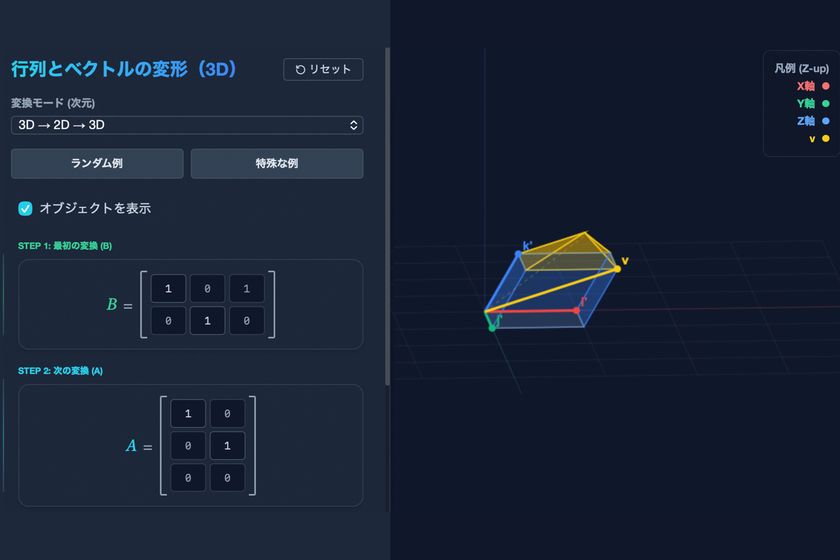Click the yellow vector v endpoint
The image size is (840, 560).
tap(617, 268)
